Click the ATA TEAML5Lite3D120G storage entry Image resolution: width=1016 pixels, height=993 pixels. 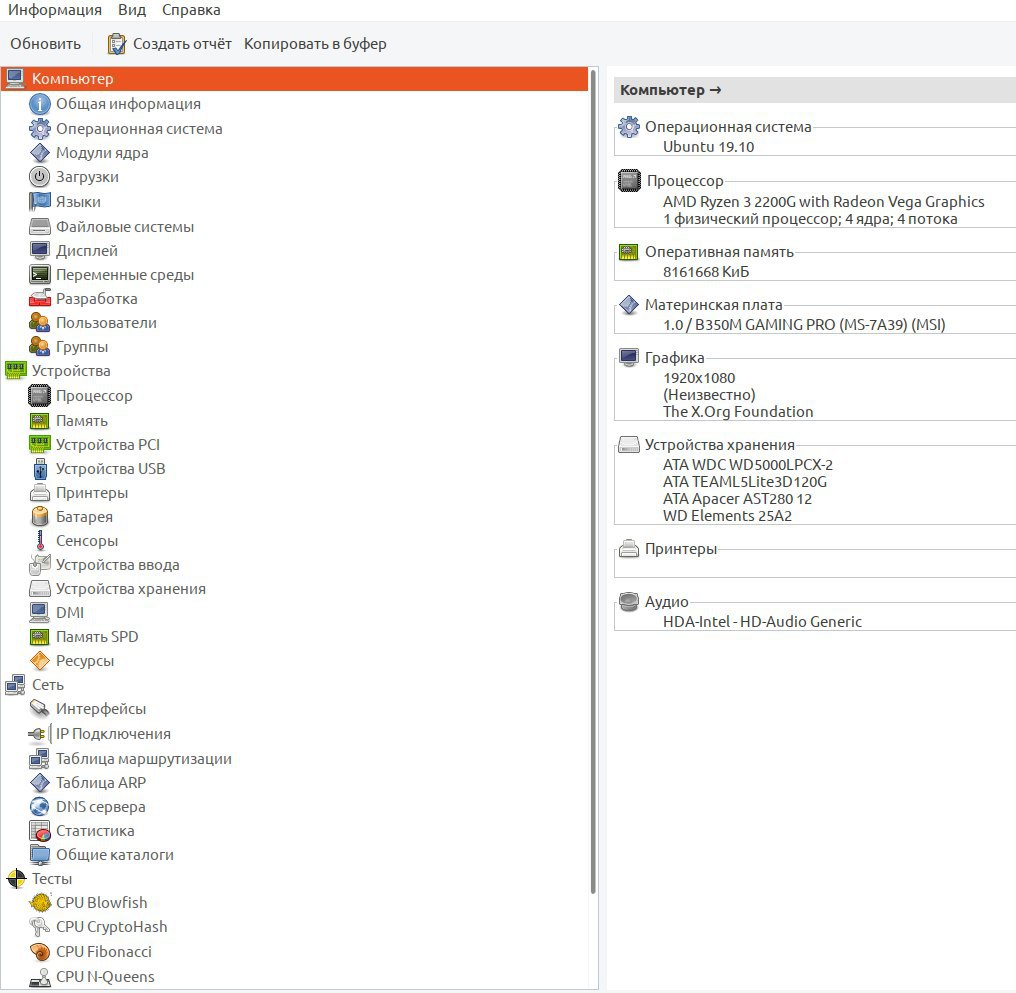(745, 482)
